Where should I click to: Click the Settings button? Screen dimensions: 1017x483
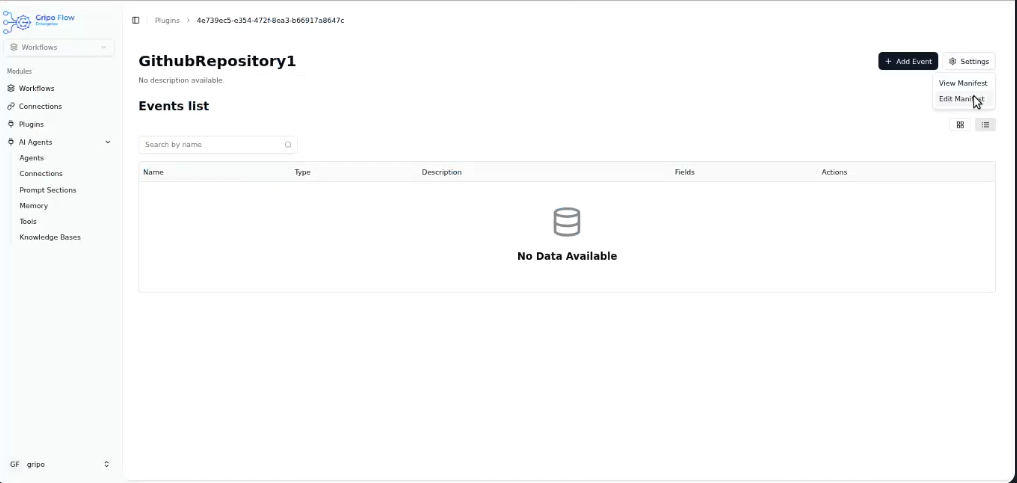click(968, 61)
